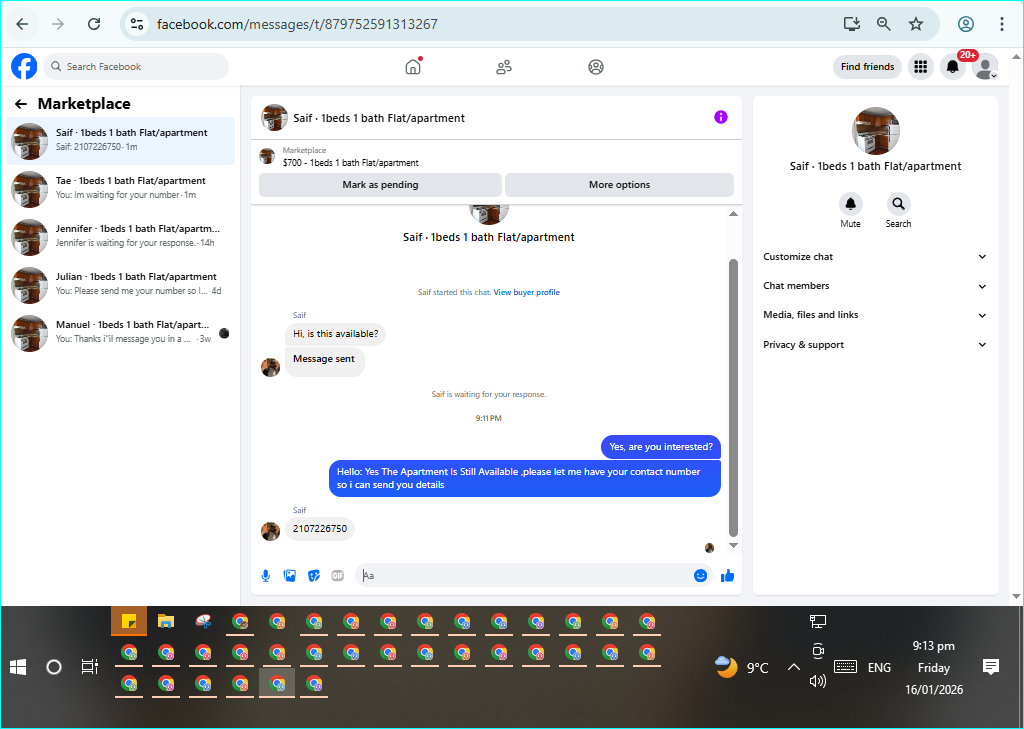The height and width of the screenshot is (729, 1024).
Task: Choose a GIF icon
Action: 338,575
